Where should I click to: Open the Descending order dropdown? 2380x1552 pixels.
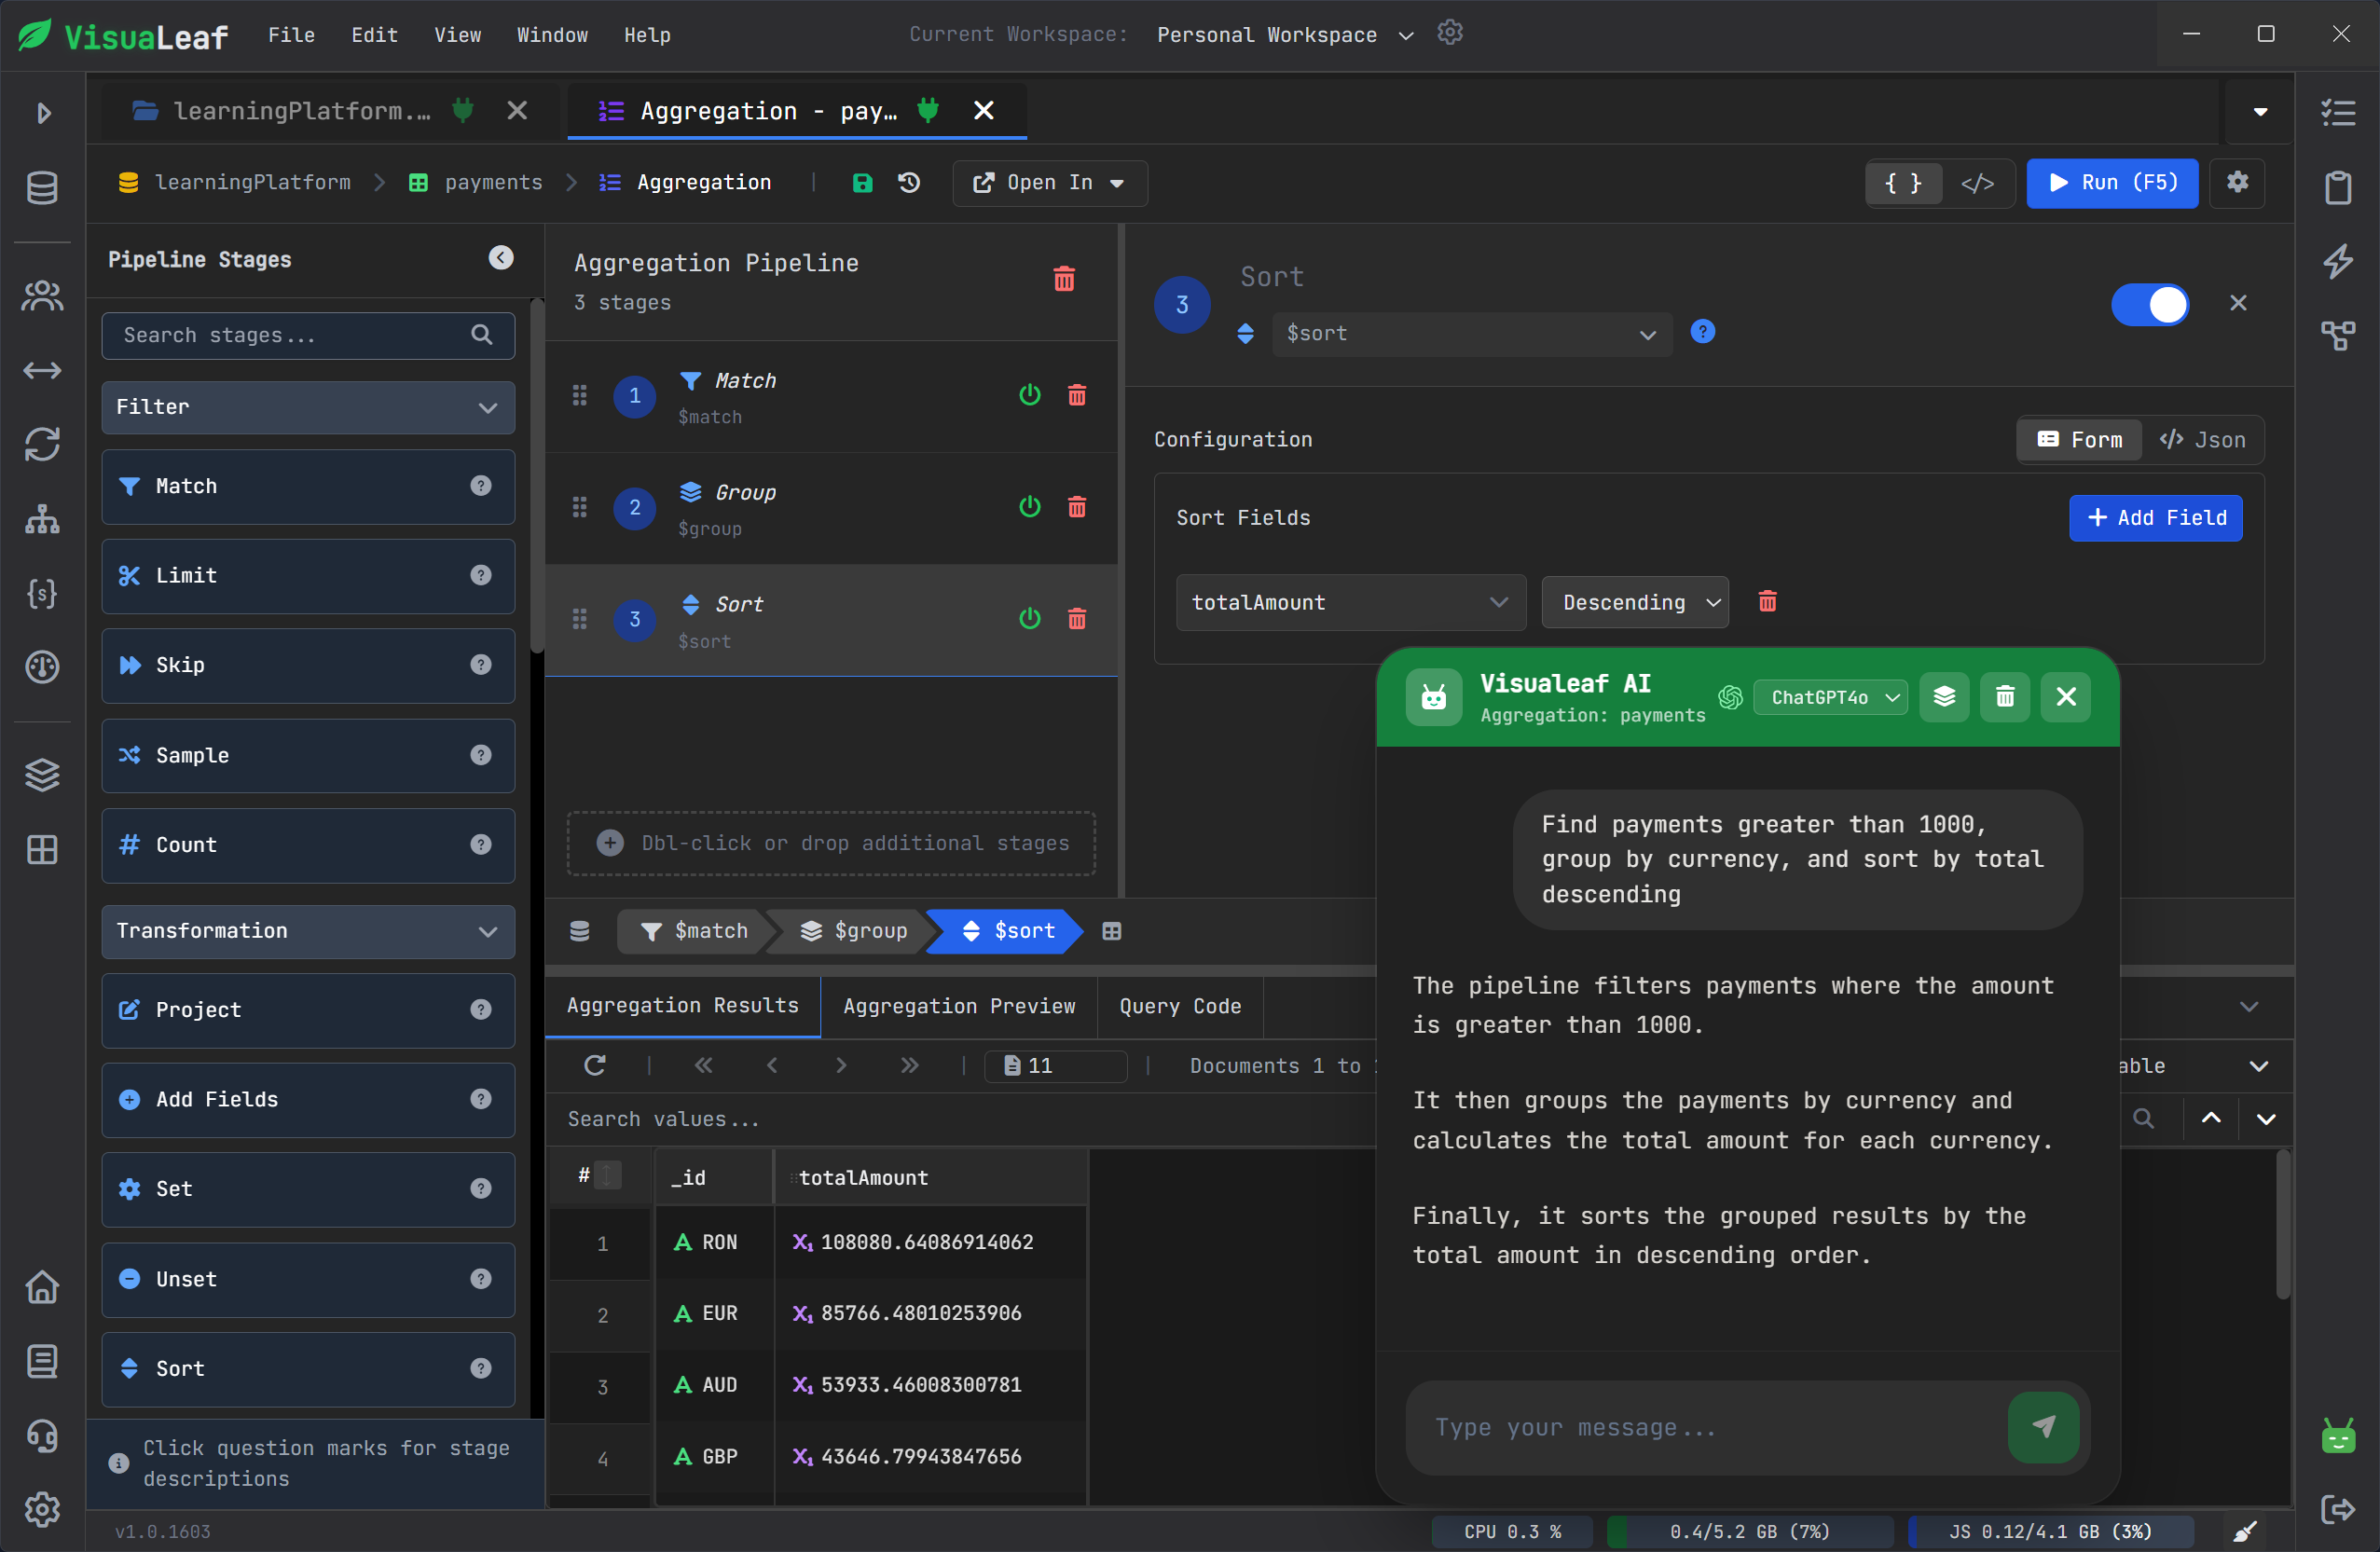coord(1634,602)
